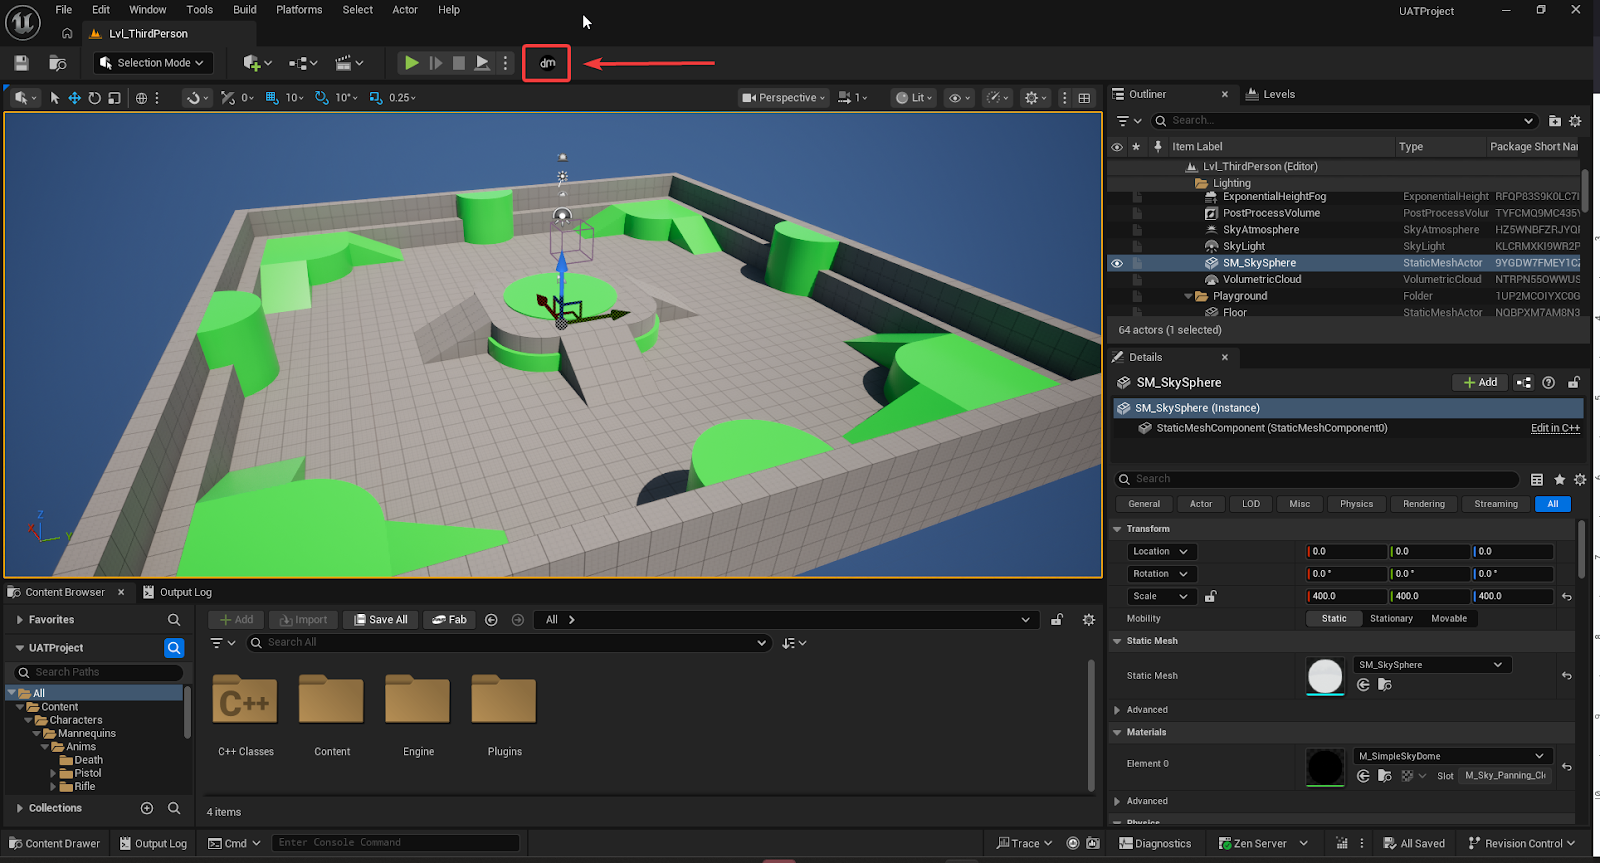
Task: Toggle visibility eye of SM_SkySphere row
Action: click(1117, 263)
